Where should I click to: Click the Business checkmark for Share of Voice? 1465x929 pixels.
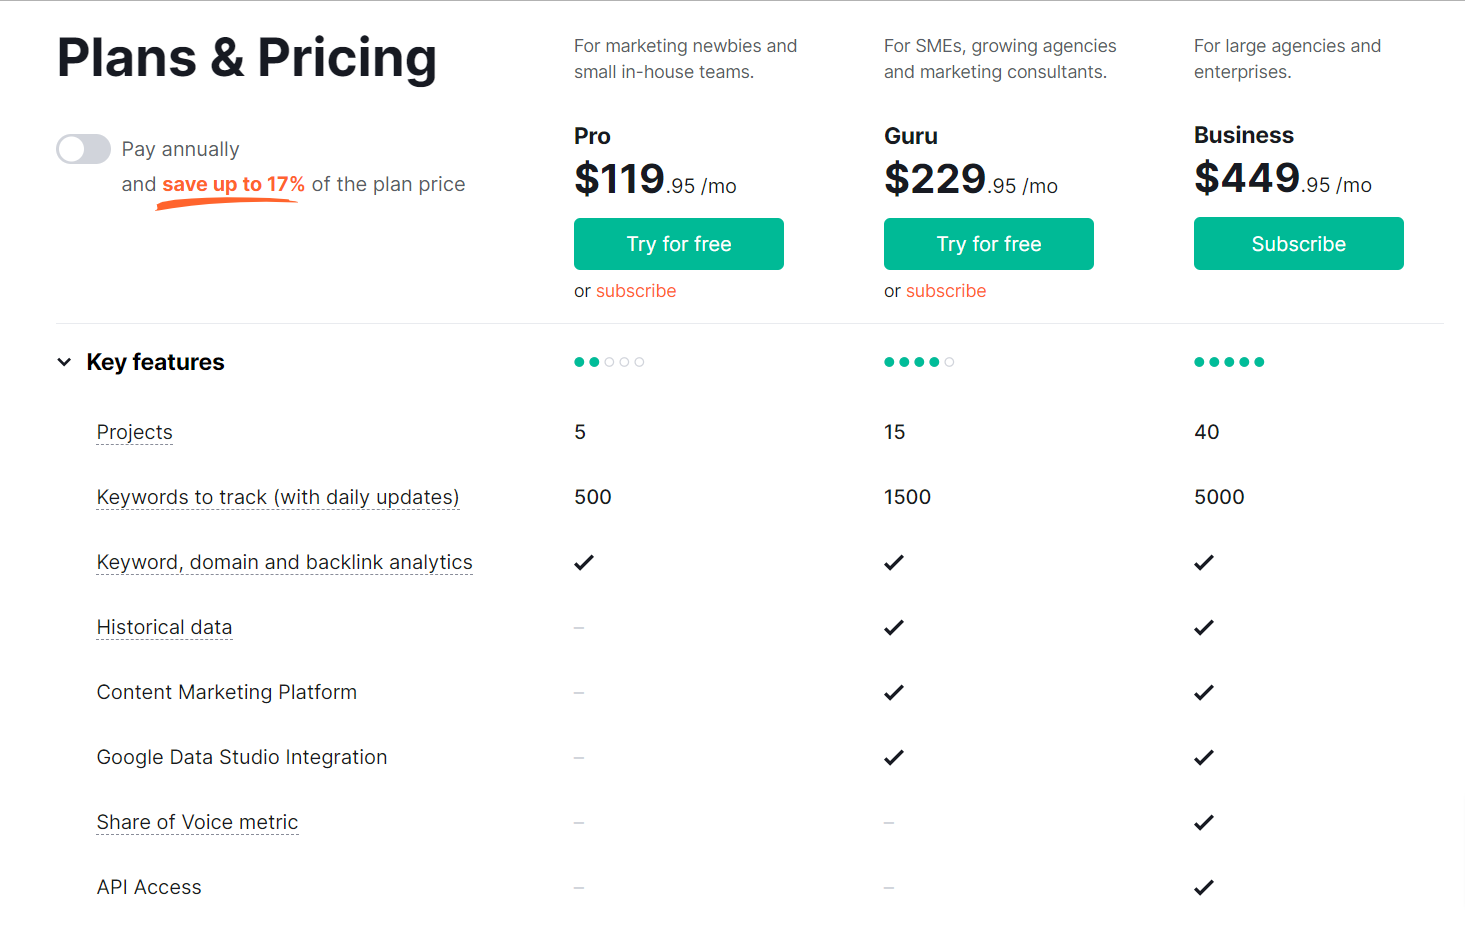[x=1204, y=822]
